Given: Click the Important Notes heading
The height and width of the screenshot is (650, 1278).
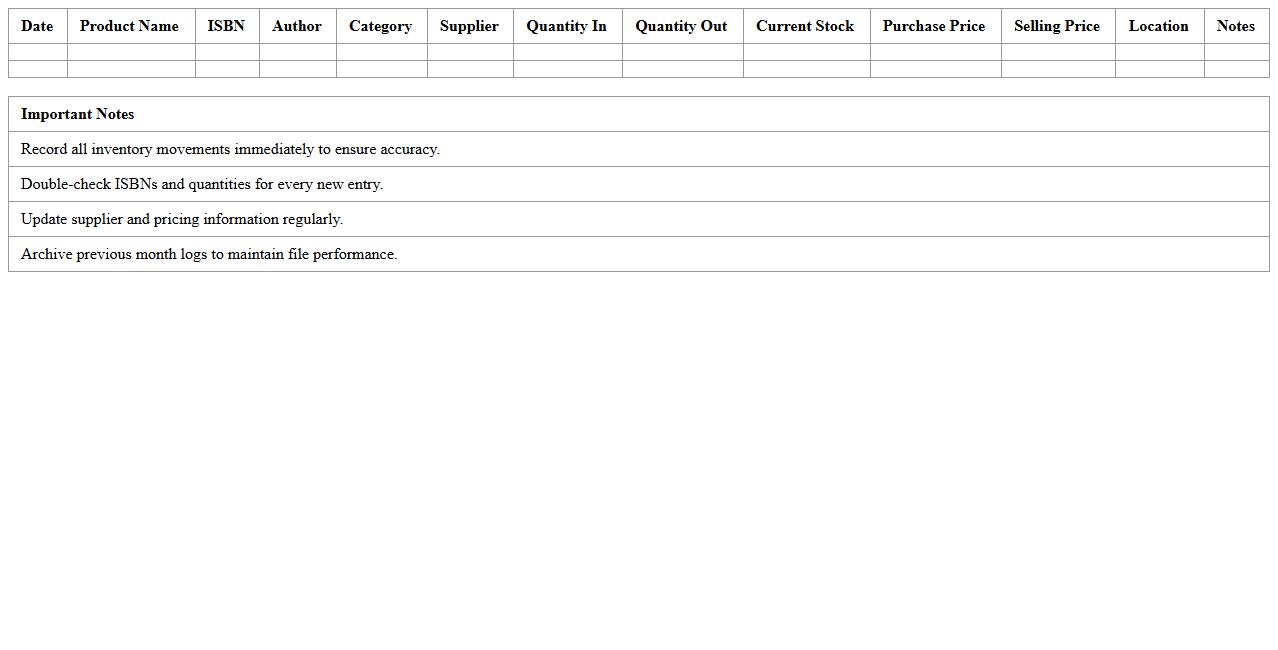Looking at the screenshot, I should (77, 114).
